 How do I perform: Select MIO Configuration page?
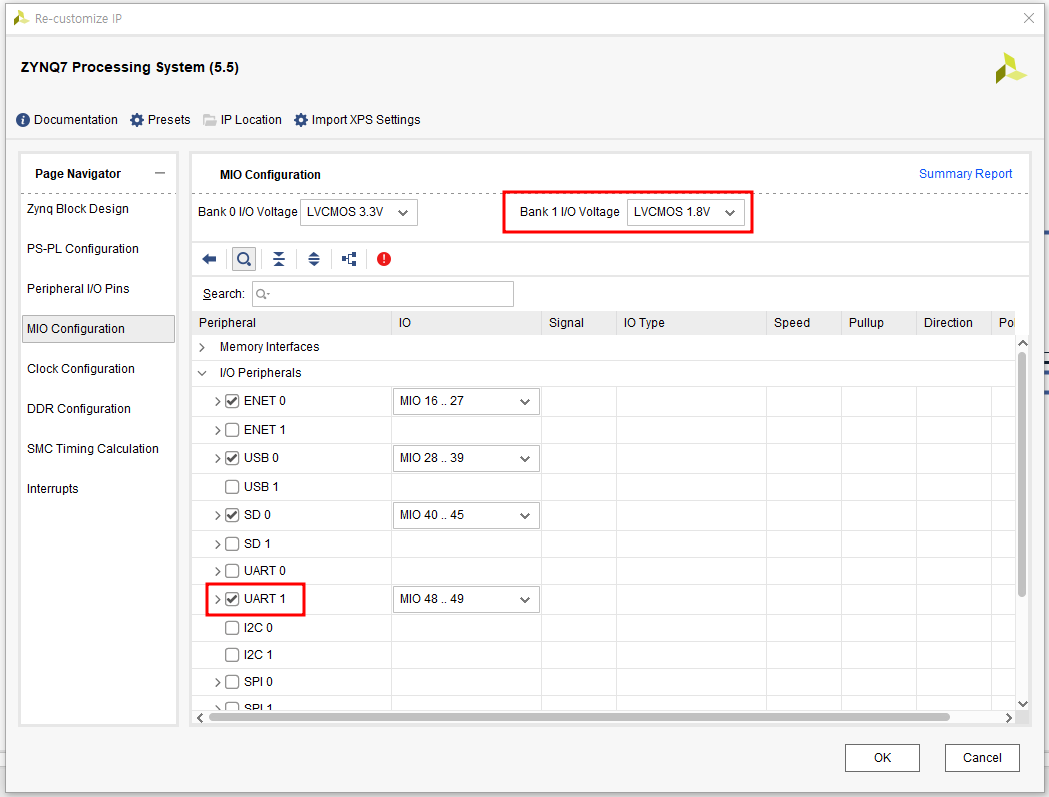coord(98,329)
